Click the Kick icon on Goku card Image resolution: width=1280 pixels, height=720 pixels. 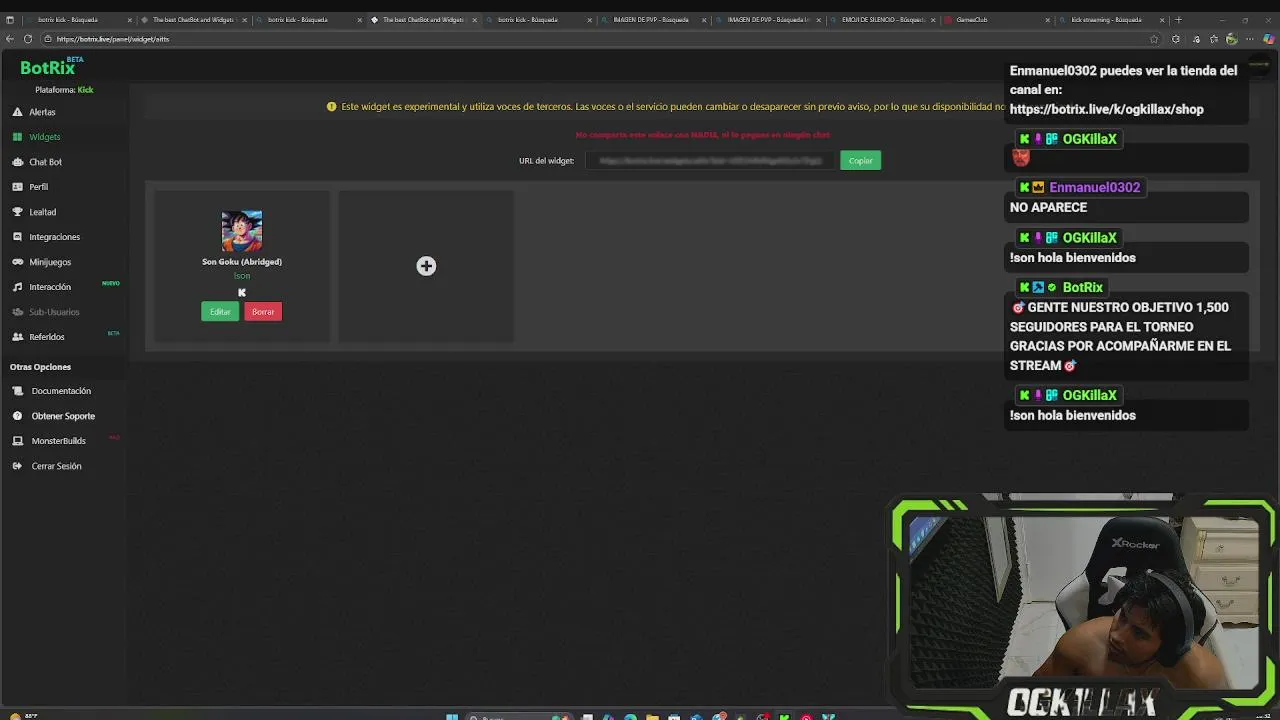point(242,293)
